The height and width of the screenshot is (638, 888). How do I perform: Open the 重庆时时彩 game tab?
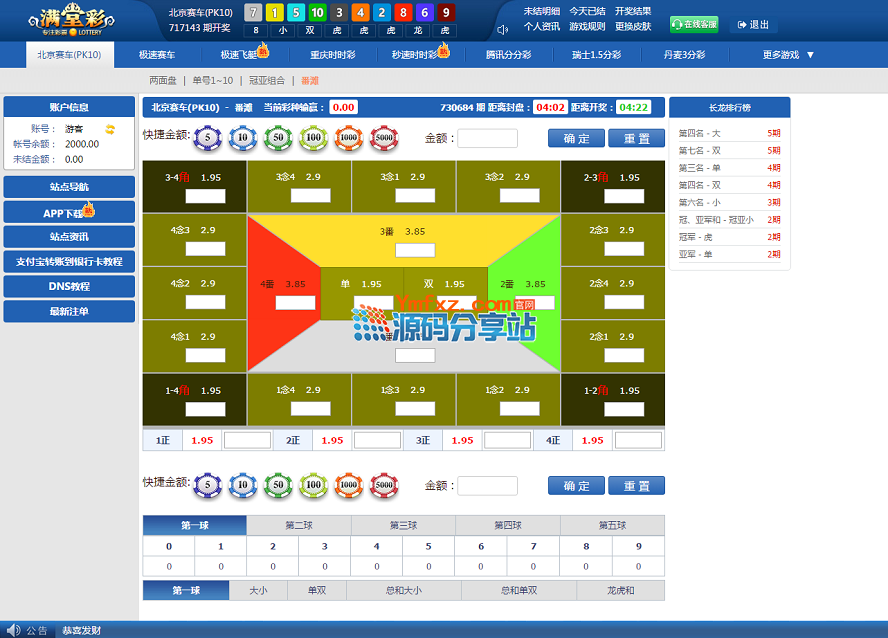pos(332,55)
